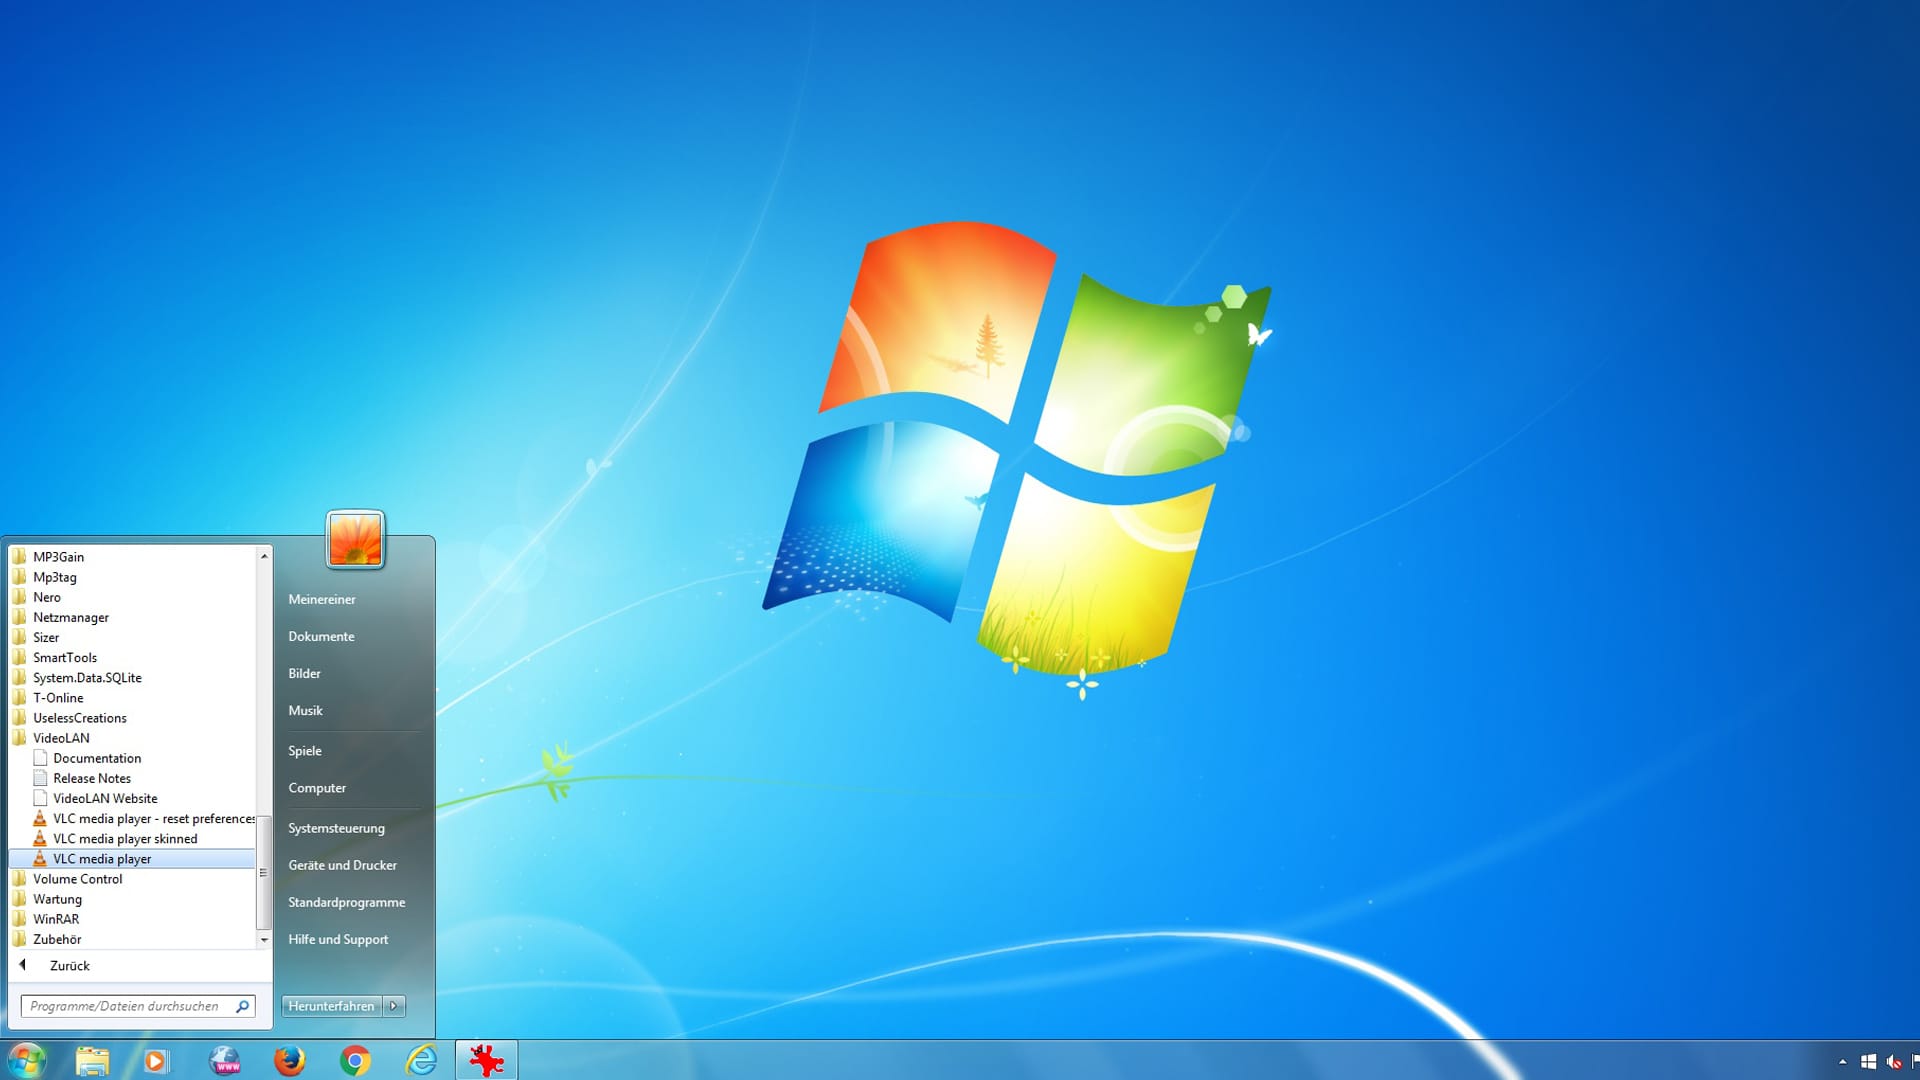Image resolution: width=1920 pixels, height=1080 pixels.
Task: Click the Zurück back arrow icon
Action: (x=22, y=965)
